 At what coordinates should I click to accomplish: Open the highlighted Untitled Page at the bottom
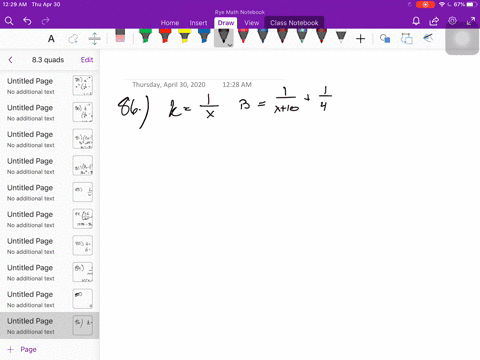[50, 326]
